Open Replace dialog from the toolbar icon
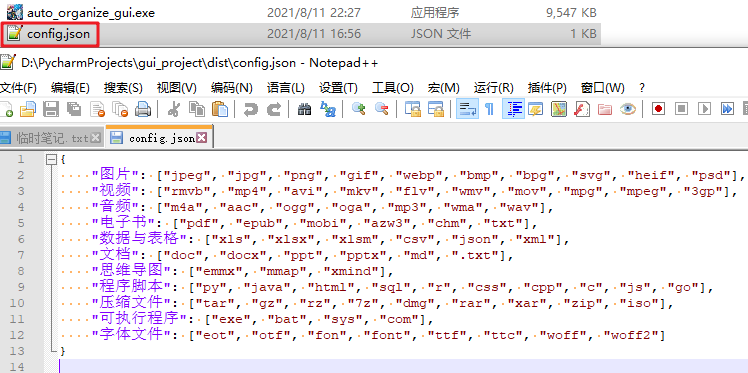 (x=327, y=109)
